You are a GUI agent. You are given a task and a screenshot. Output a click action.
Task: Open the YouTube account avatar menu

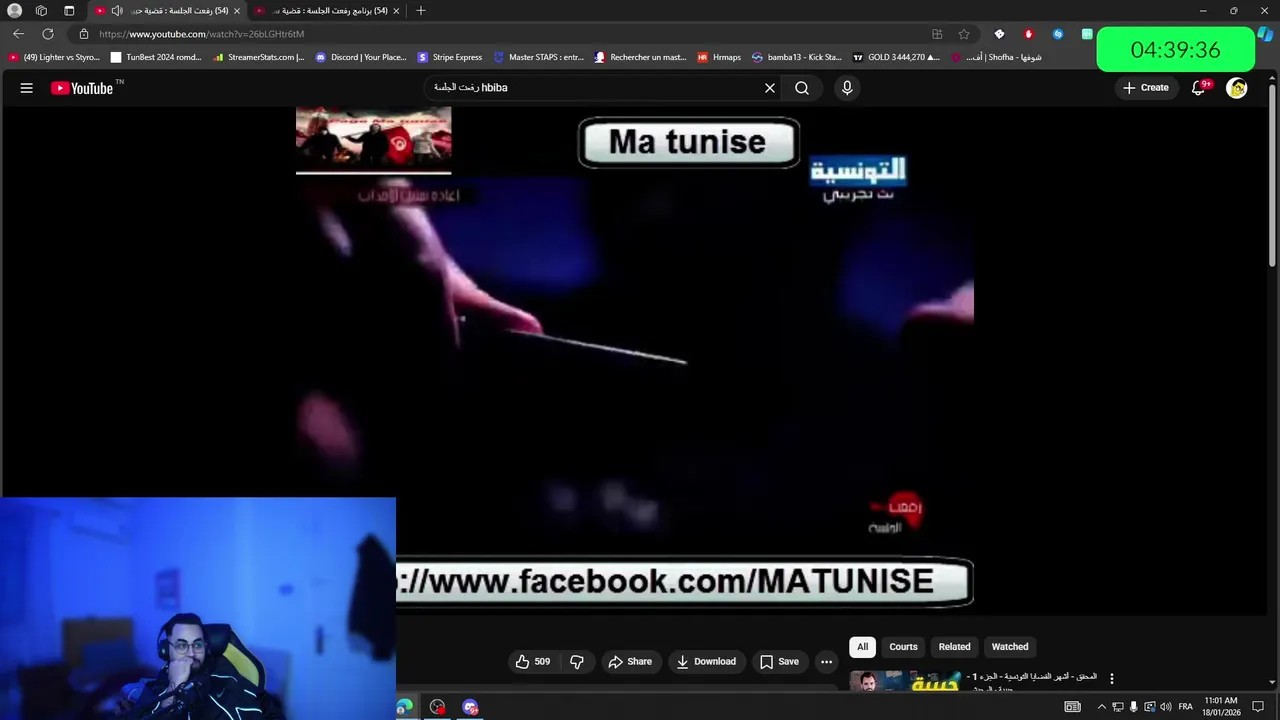(x=1237, y=88)
